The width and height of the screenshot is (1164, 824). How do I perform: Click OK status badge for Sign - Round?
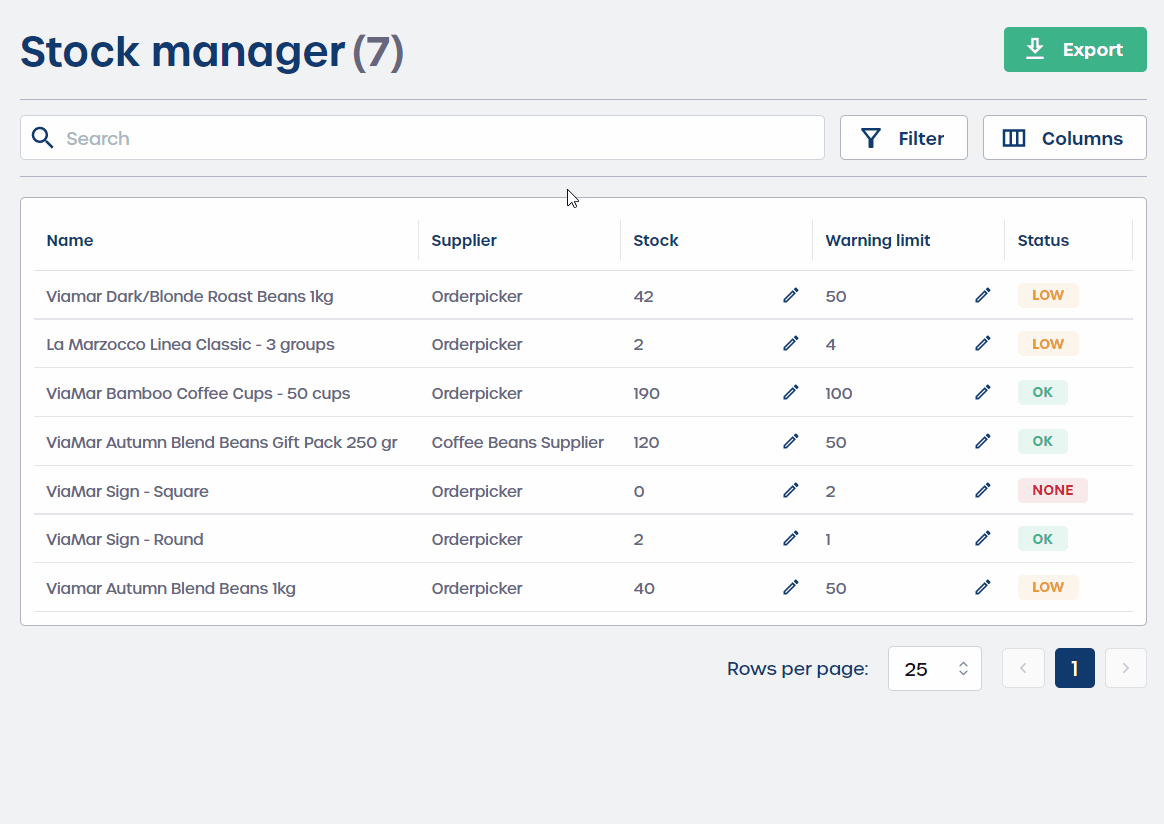[x=1042, y=539]
